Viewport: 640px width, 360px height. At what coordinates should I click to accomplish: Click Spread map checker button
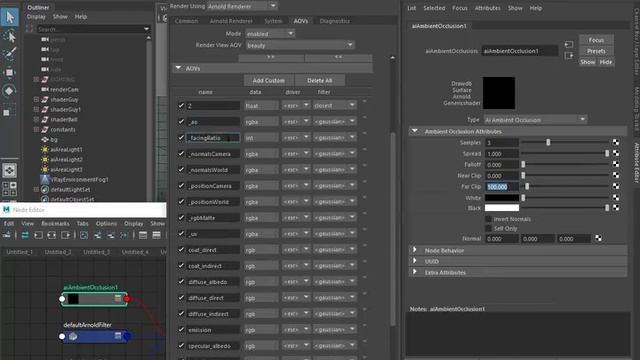[616, 153]
